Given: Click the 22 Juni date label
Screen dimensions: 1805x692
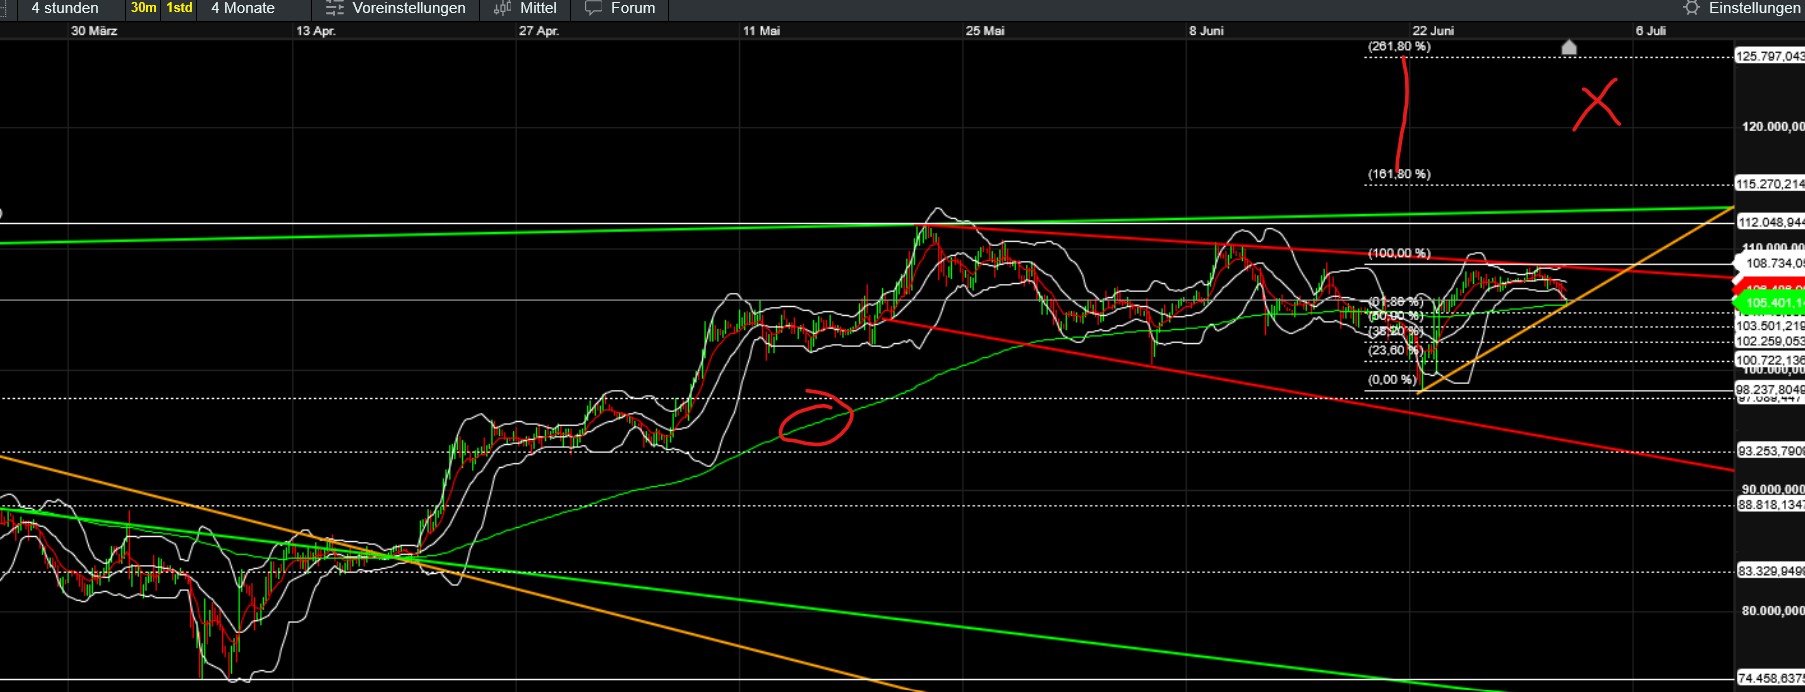Looking at the screenshot, I should pos(1433,31).
